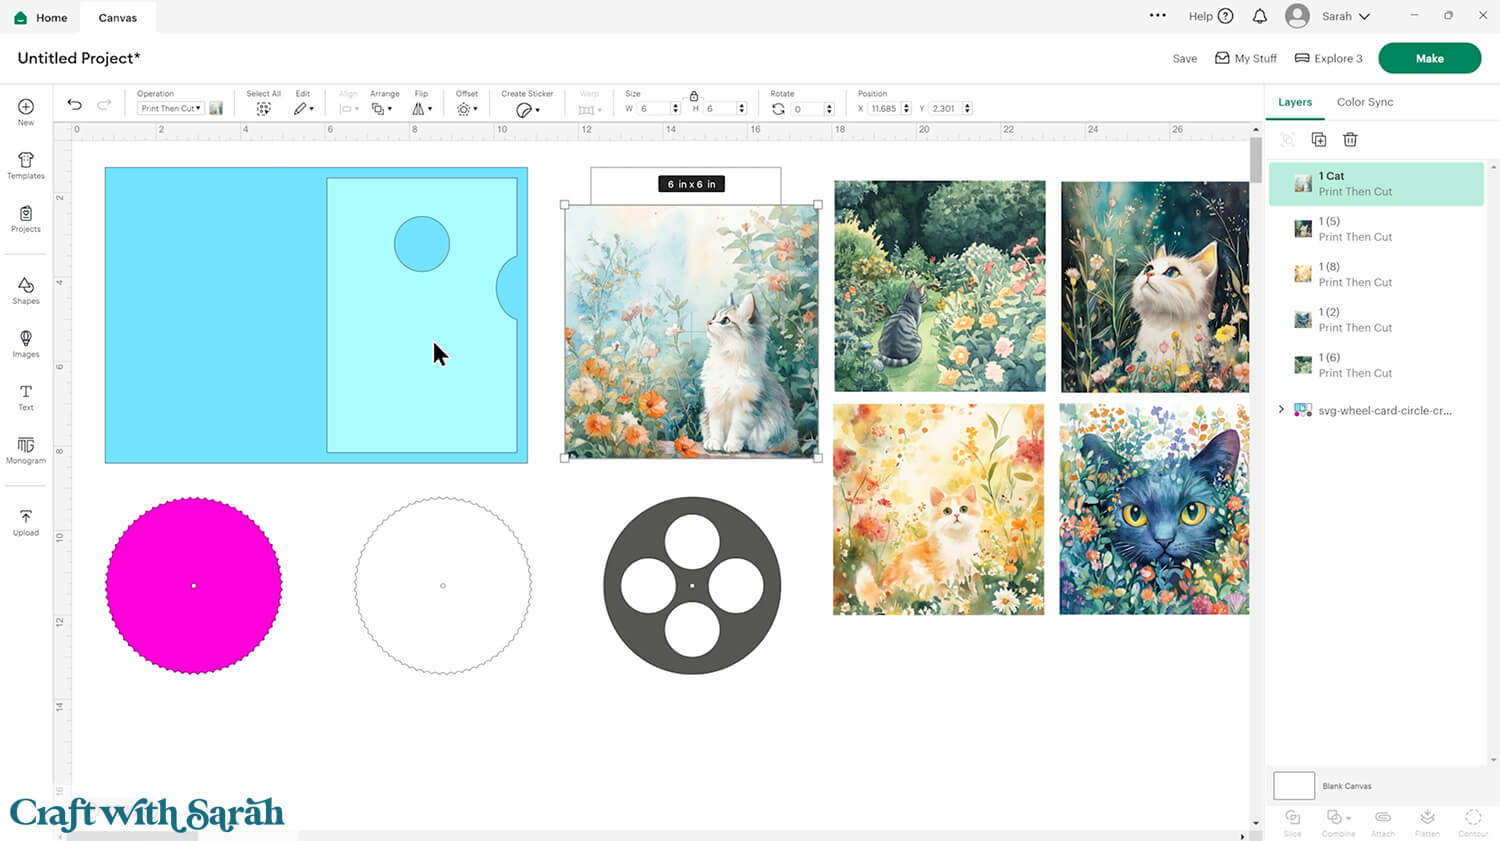Open the Operation Print Then Cut dropdown
The width and height of the screenshot is (1500, 841).
171,108
